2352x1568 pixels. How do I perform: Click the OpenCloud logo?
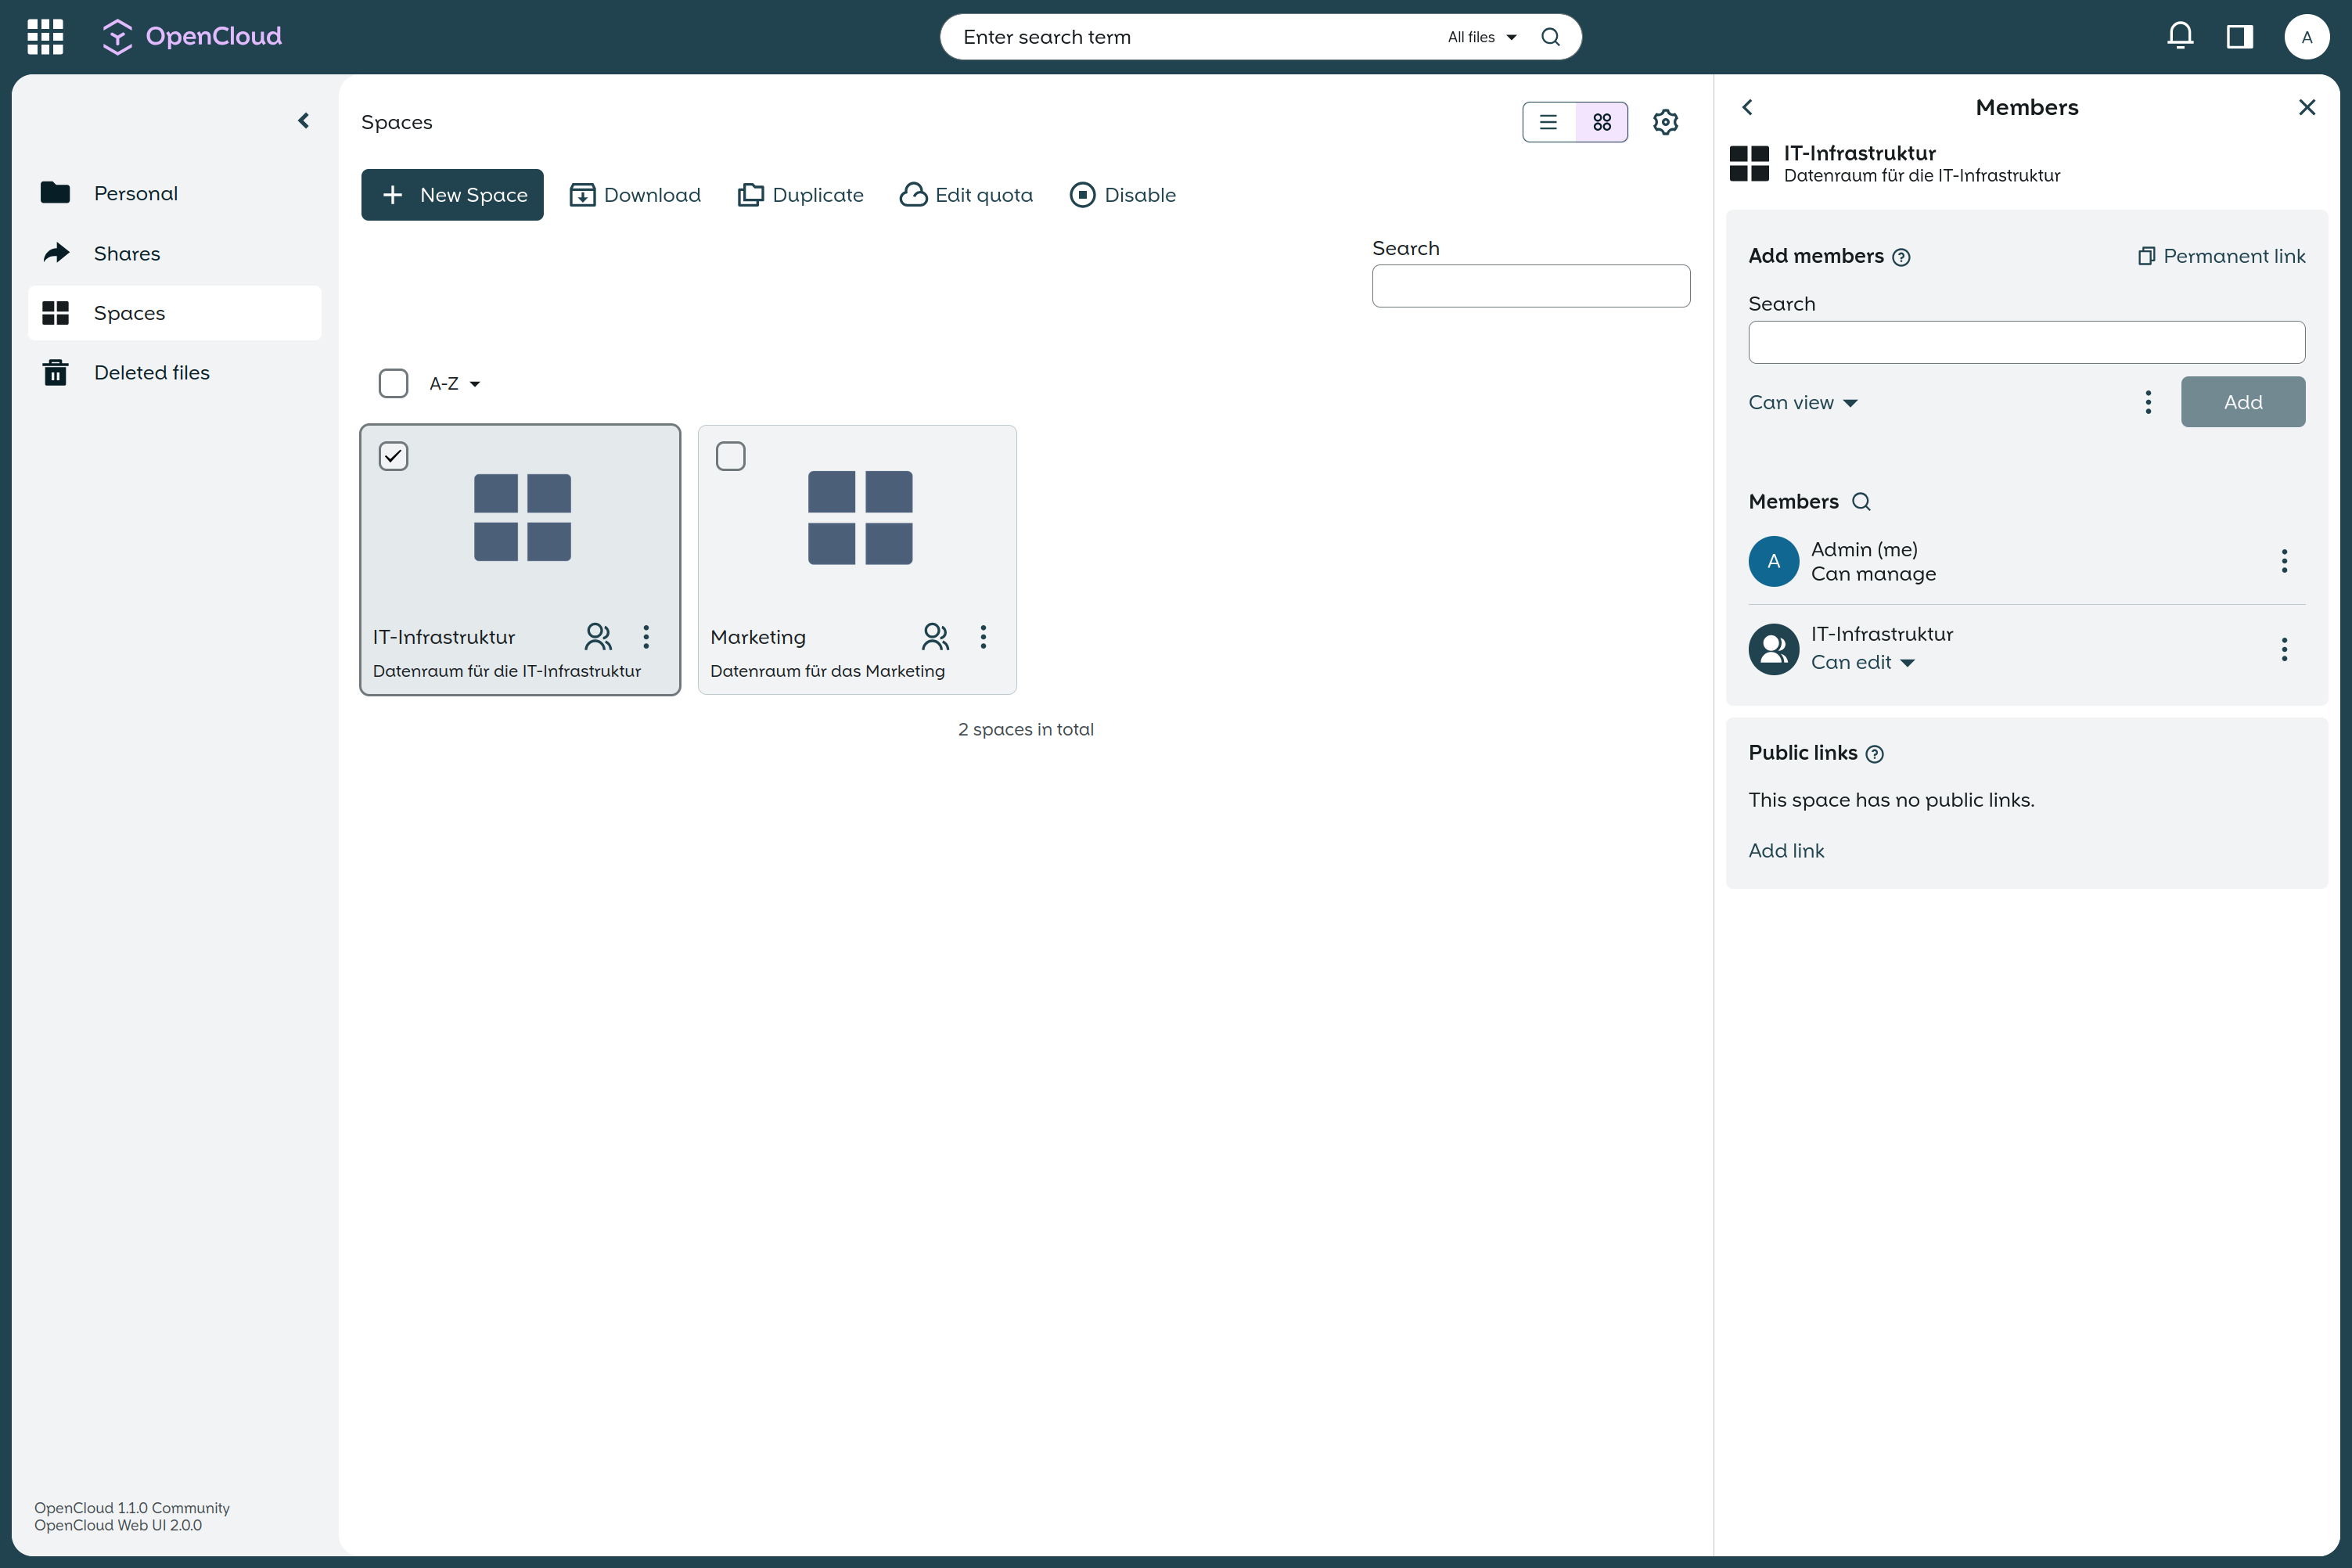click(x=192, y=37)
